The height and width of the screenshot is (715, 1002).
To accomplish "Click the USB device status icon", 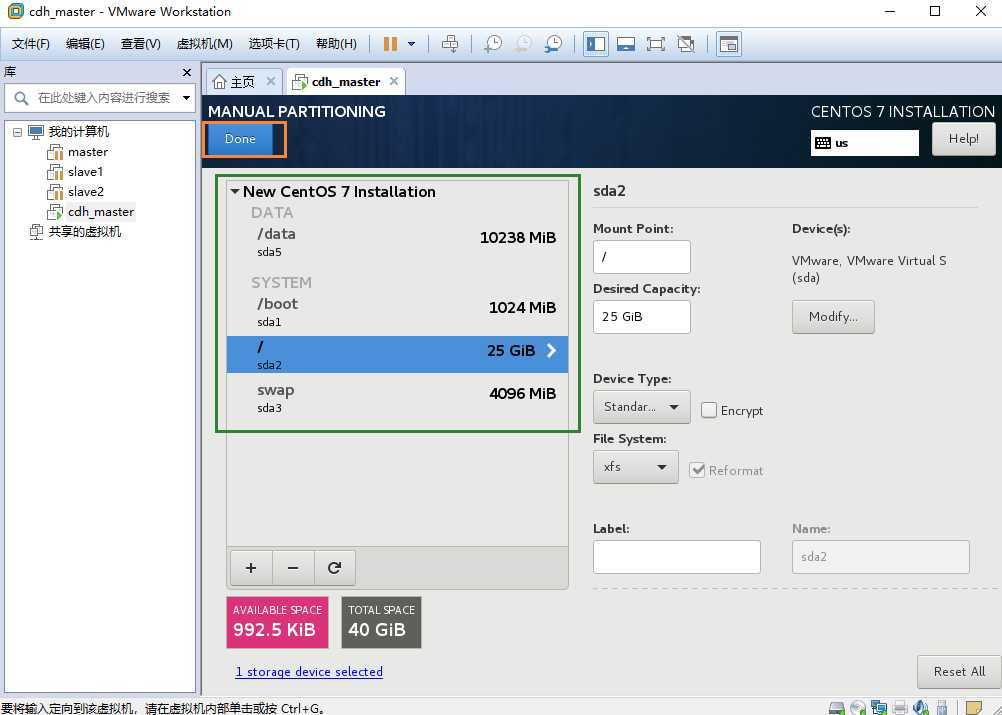I will [942, 707].
